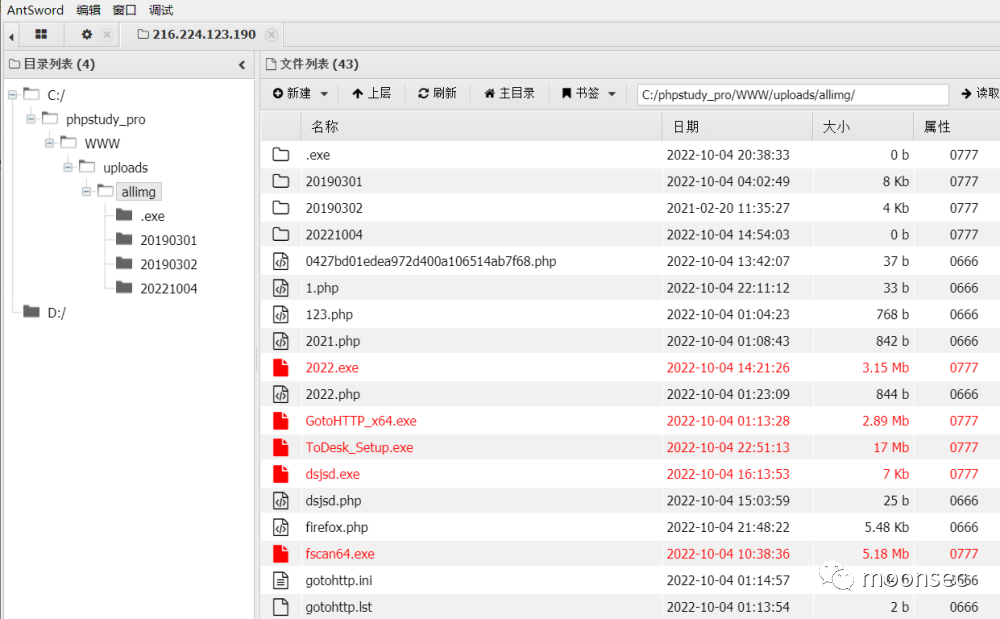Click the left arrow tab scroller
The width and height of the screenshot is (1000, 619).
point(11,36)
